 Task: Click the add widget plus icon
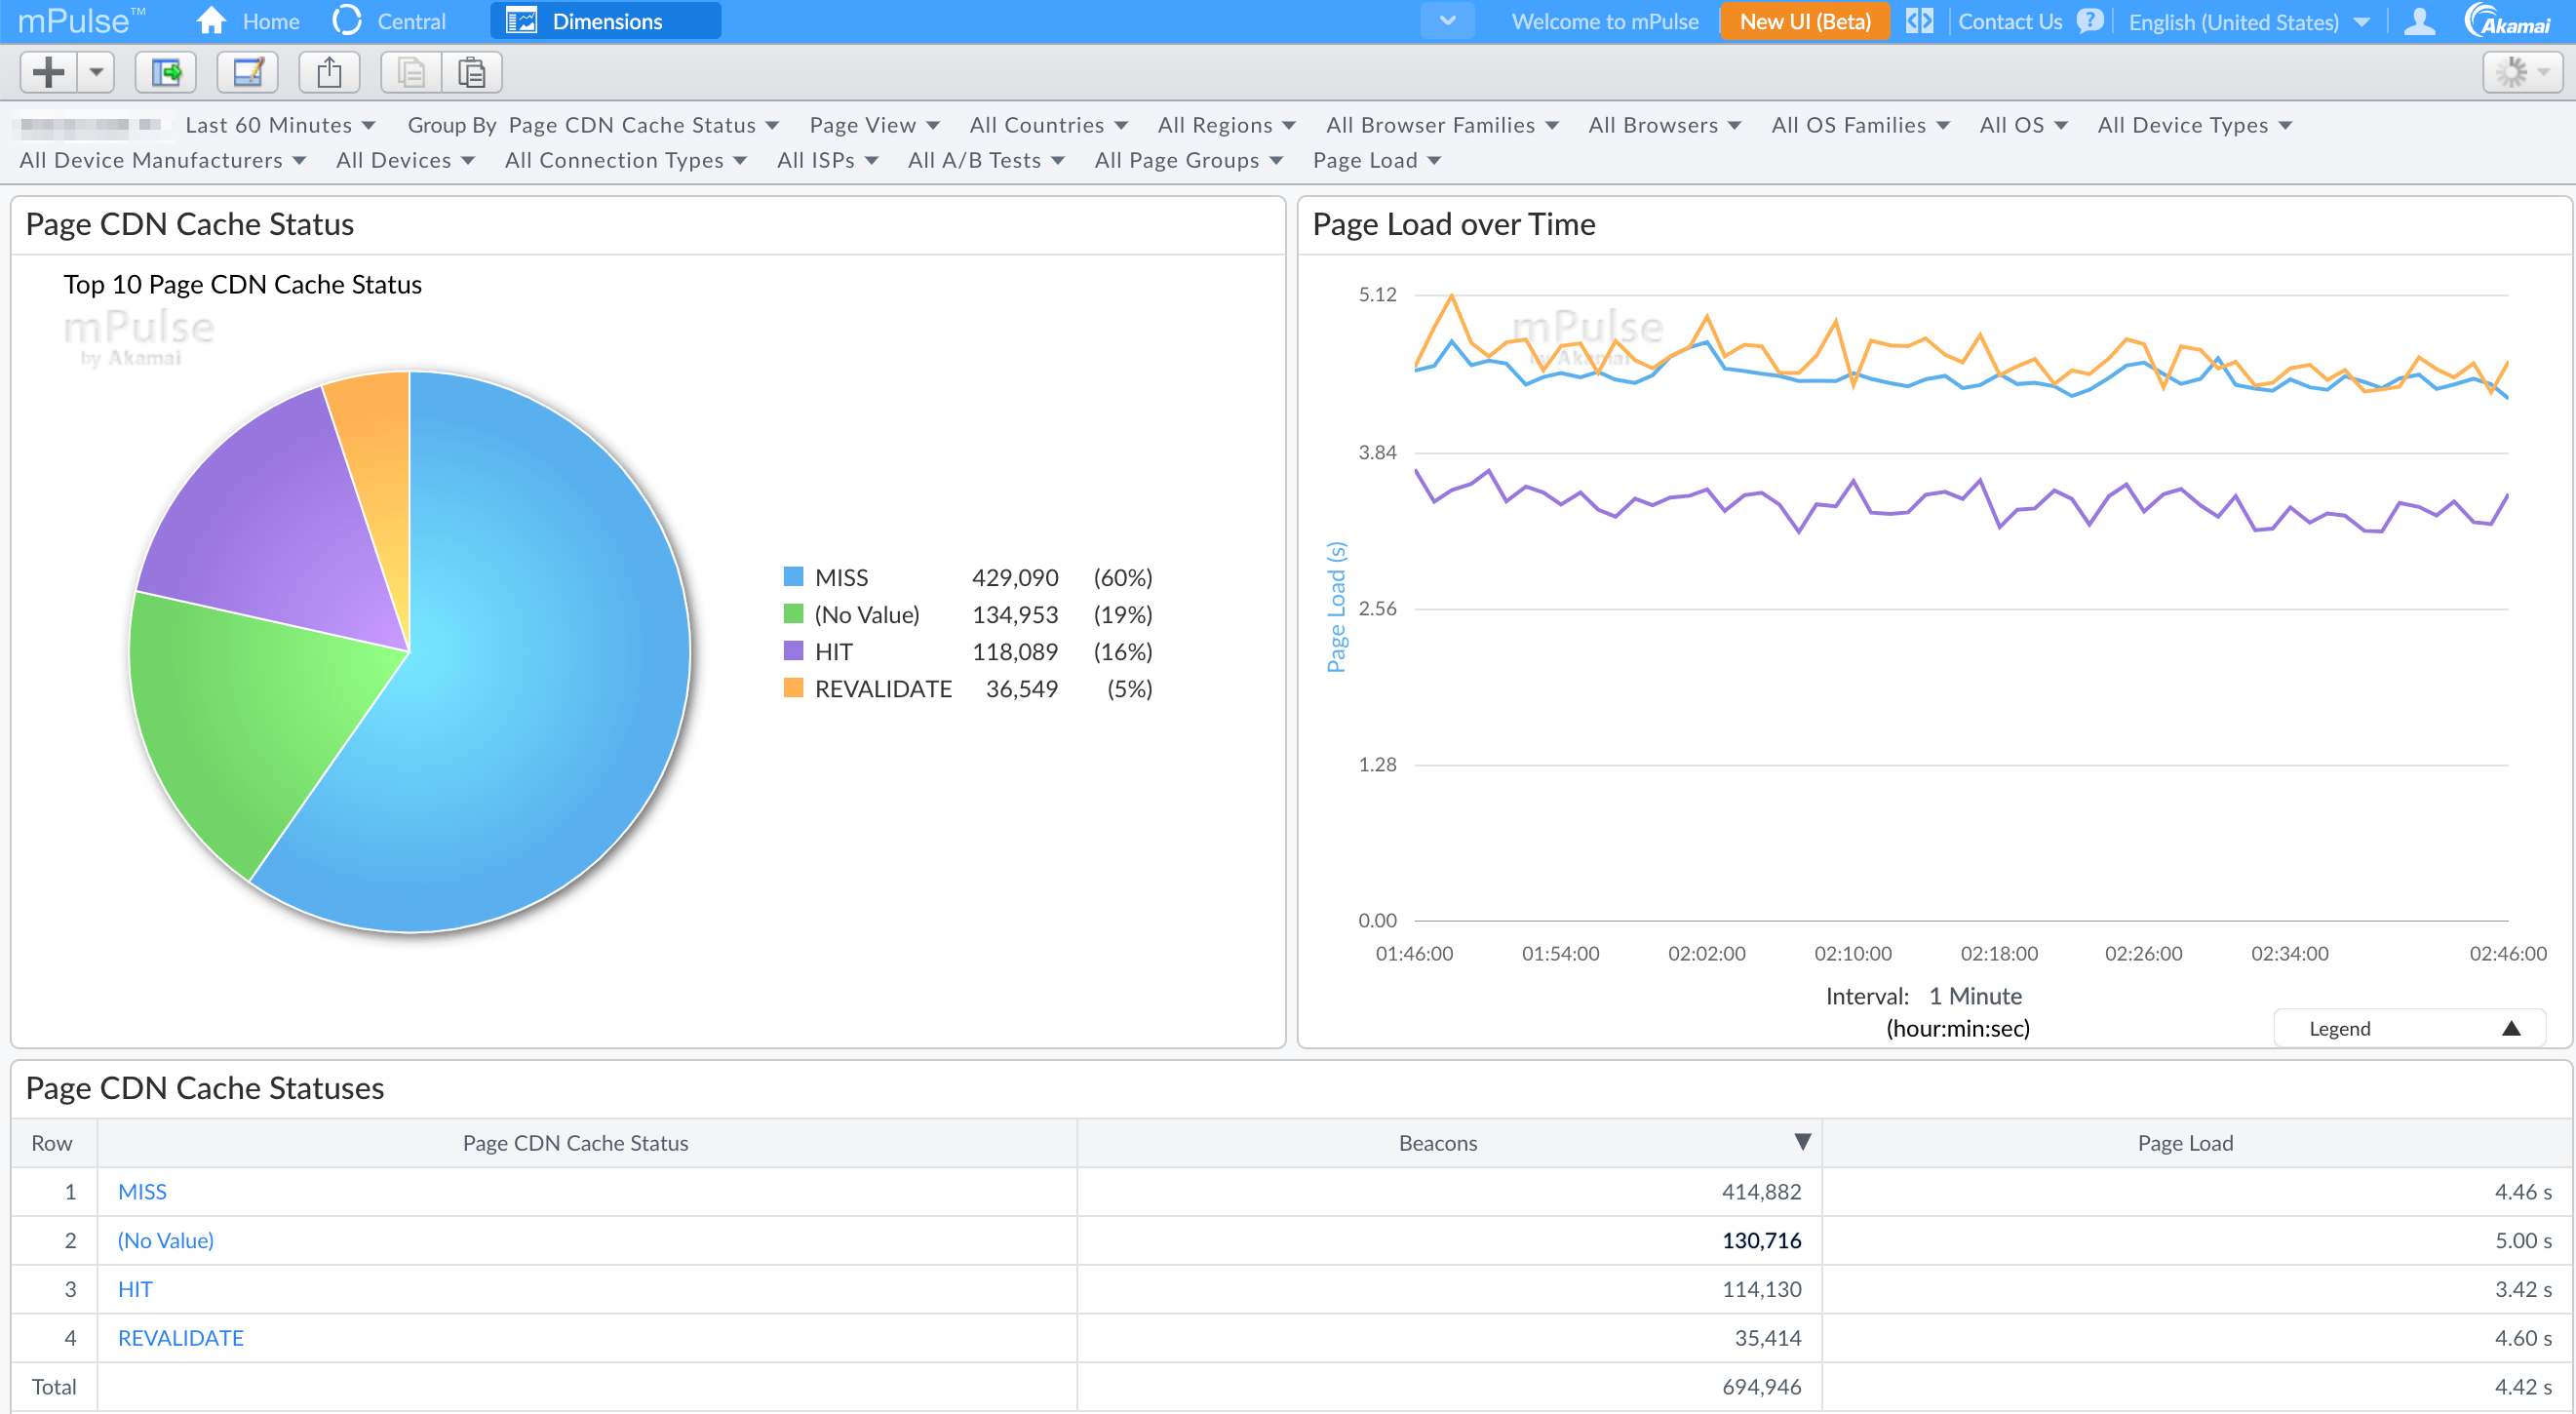(46, 71)
